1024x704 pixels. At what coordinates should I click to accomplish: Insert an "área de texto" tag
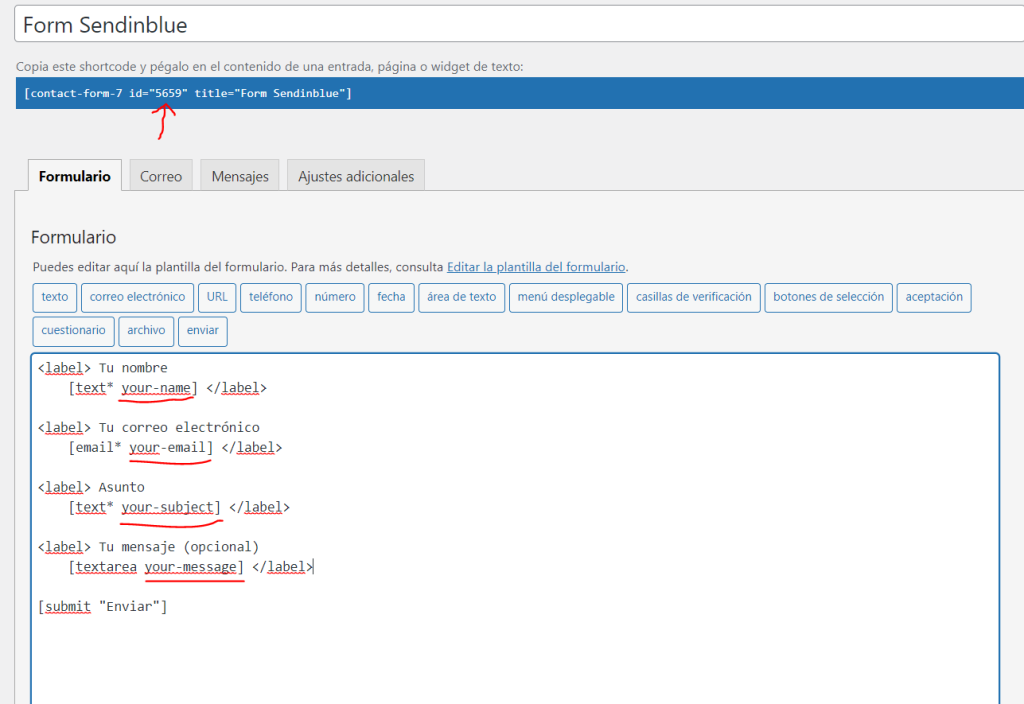(x=461, y=297)
